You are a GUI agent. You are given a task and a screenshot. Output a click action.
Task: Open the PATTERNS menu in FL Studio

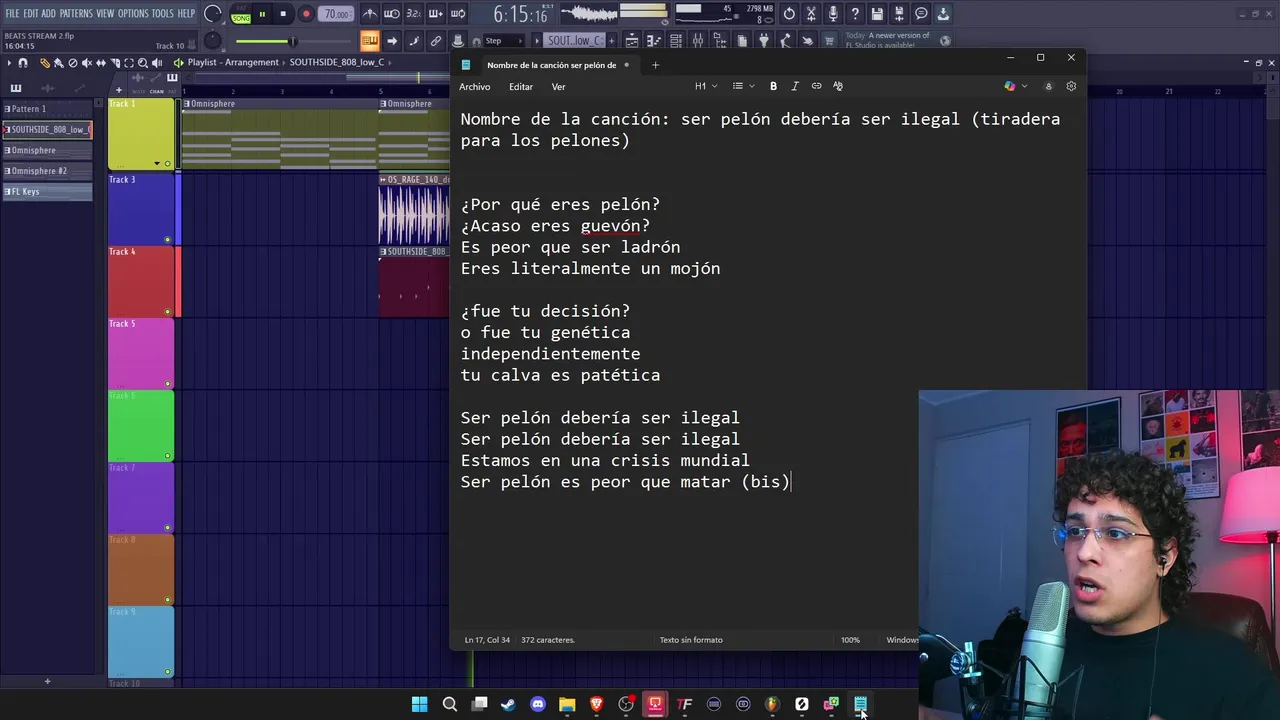pyautogui.click(x=76, y=14)
